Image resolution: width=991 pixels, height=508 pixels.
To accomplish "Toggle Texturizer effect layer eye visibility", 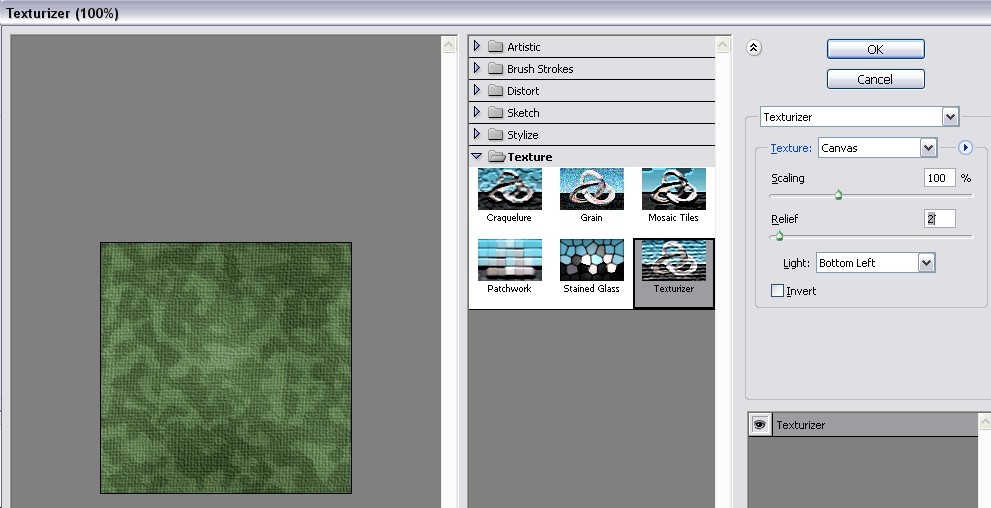I will coord(760,425).
